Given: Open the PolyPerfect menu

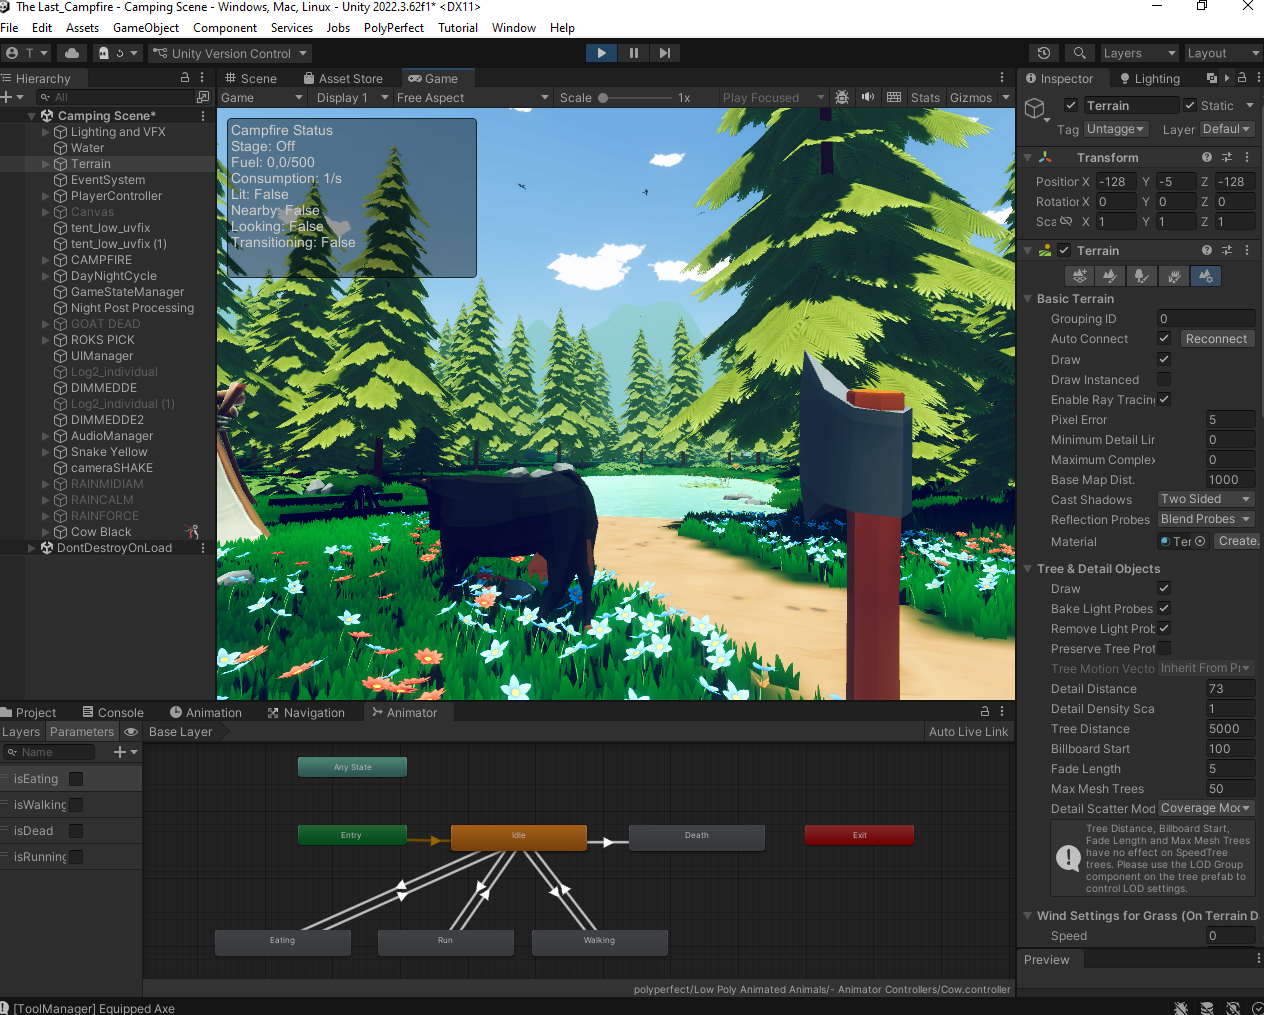Looking at the screenshot, I should click(x=394, y=28).
